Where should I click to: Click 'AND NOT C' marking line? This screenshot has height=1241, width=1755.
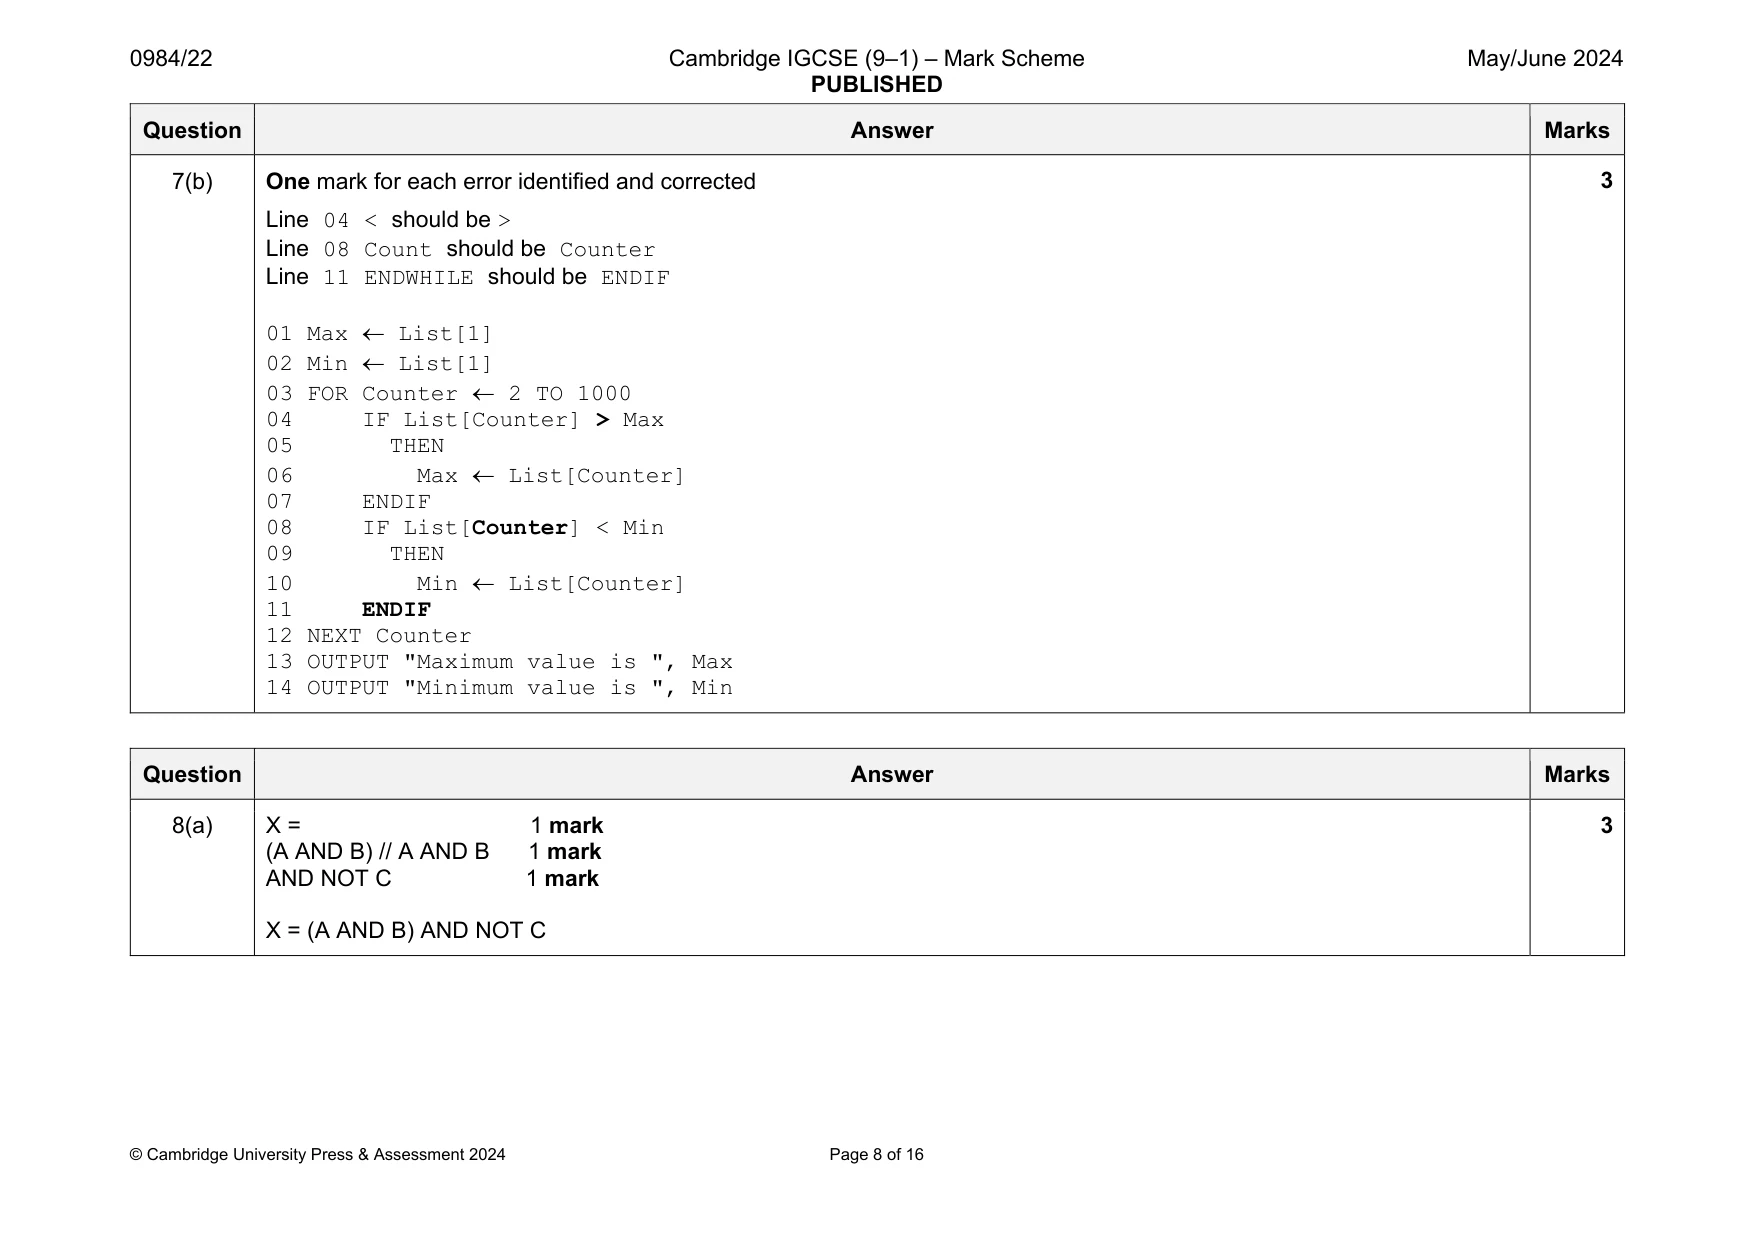point(432,879)
